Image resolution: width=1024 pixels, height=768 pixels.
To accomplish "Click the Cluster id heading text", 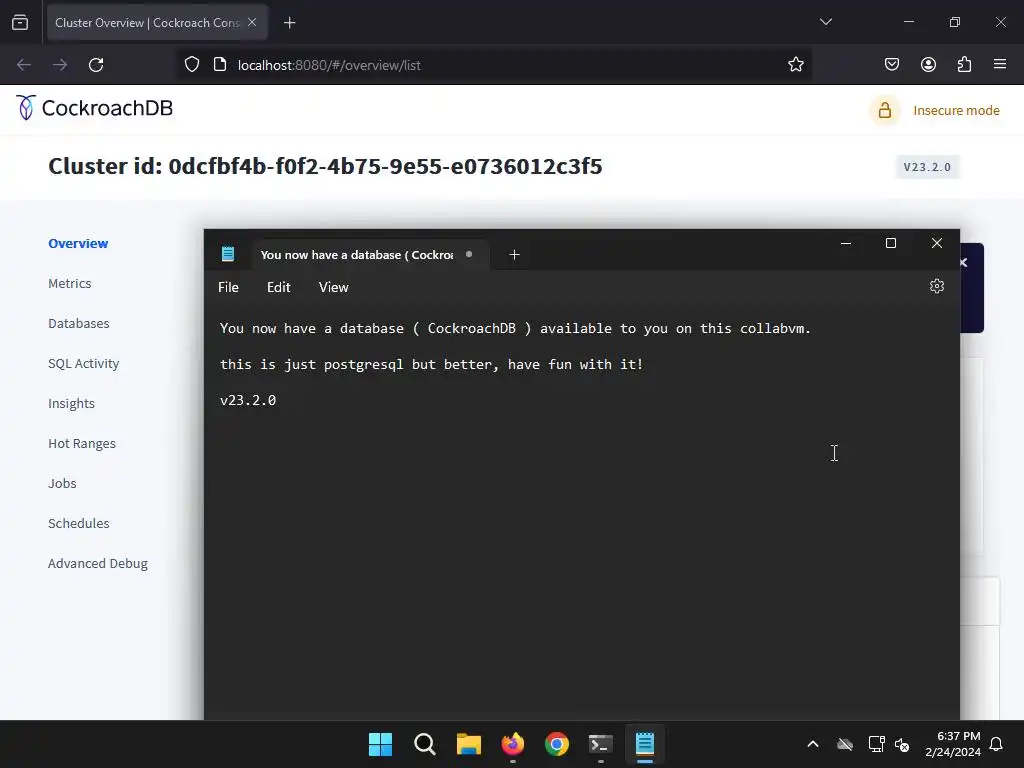I will click(x=325, y=166).
